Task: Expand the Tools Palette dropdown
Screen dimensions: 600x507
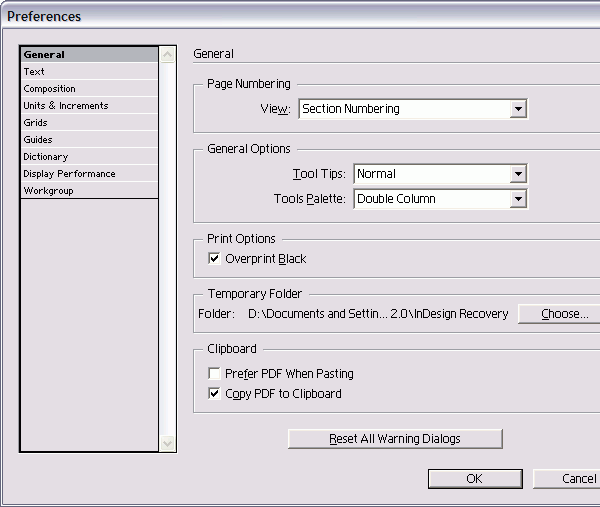Action: (x=517, y=199)
